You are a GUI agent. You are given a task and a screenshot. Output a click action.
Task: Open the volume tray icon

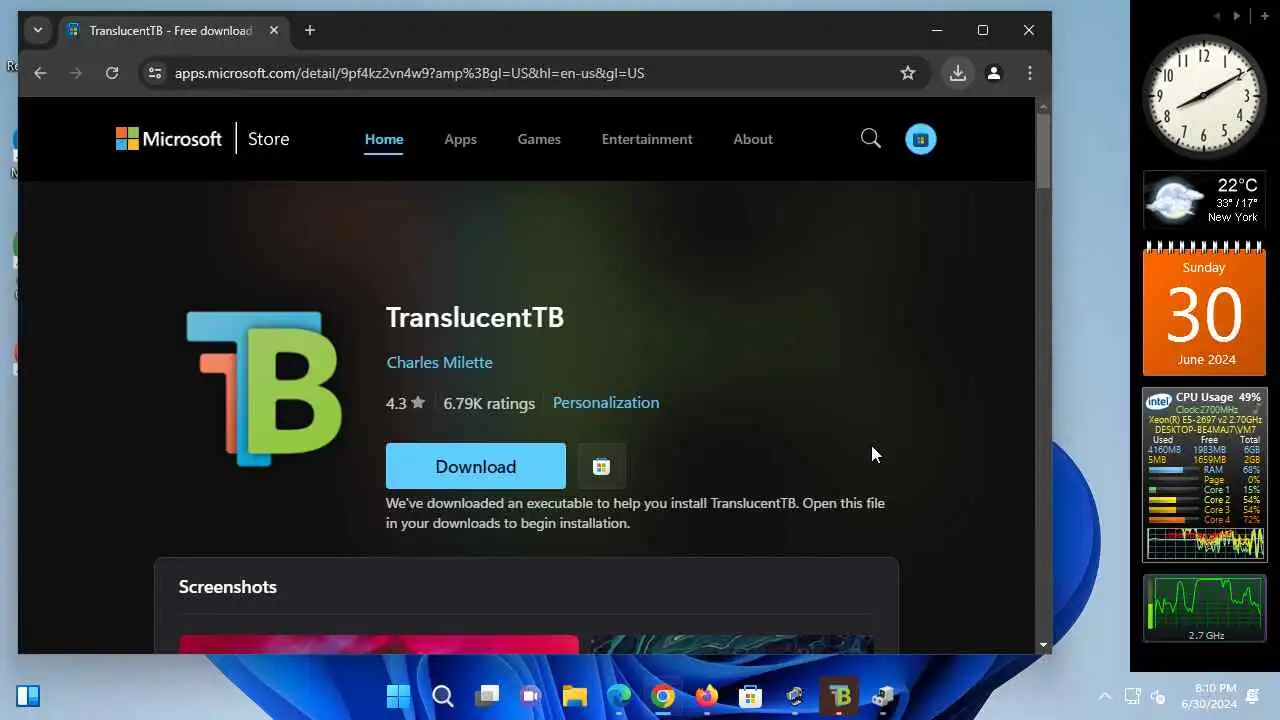tap(1158, 696)
